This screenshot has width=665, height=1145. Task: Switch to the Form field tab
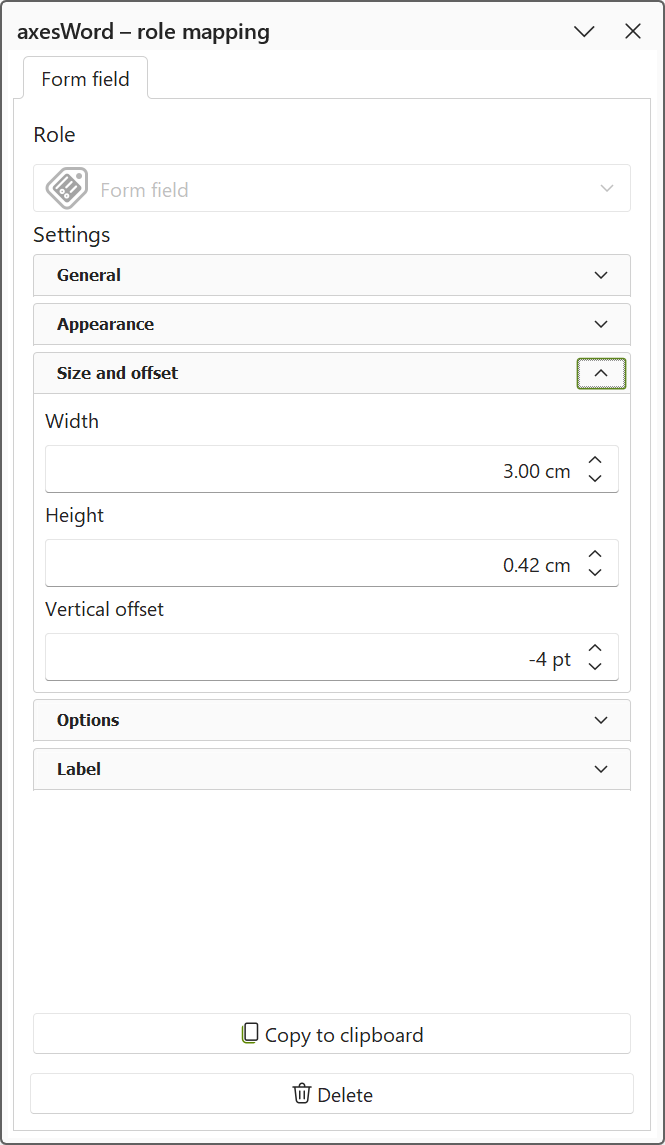coord(85,78)
